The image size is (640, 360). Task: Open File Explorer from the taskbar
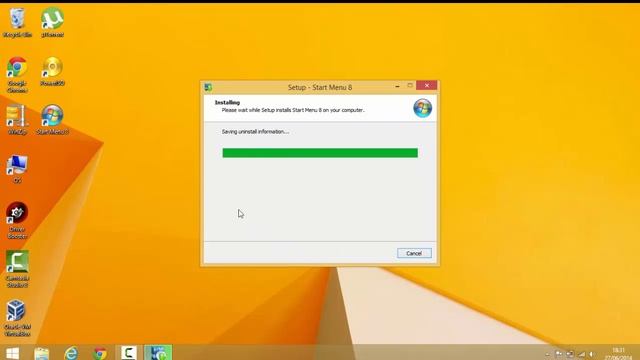pos(42,353)
